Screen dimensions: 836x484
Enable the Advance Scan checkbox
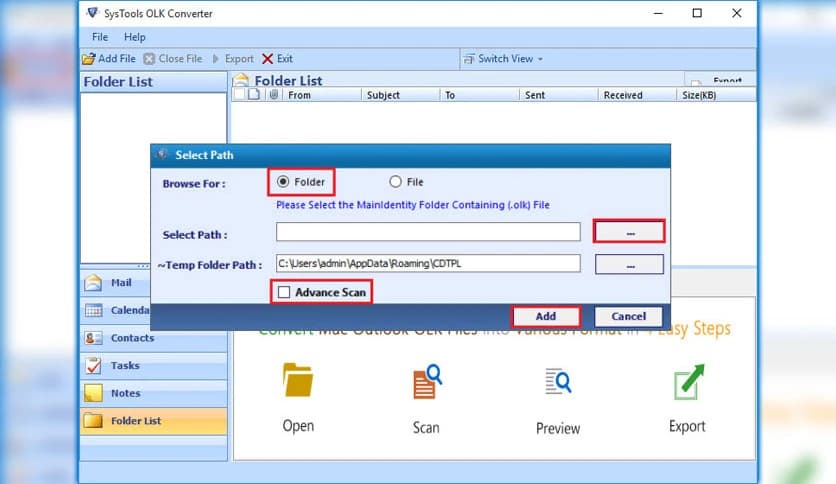[x=284, y=292]
